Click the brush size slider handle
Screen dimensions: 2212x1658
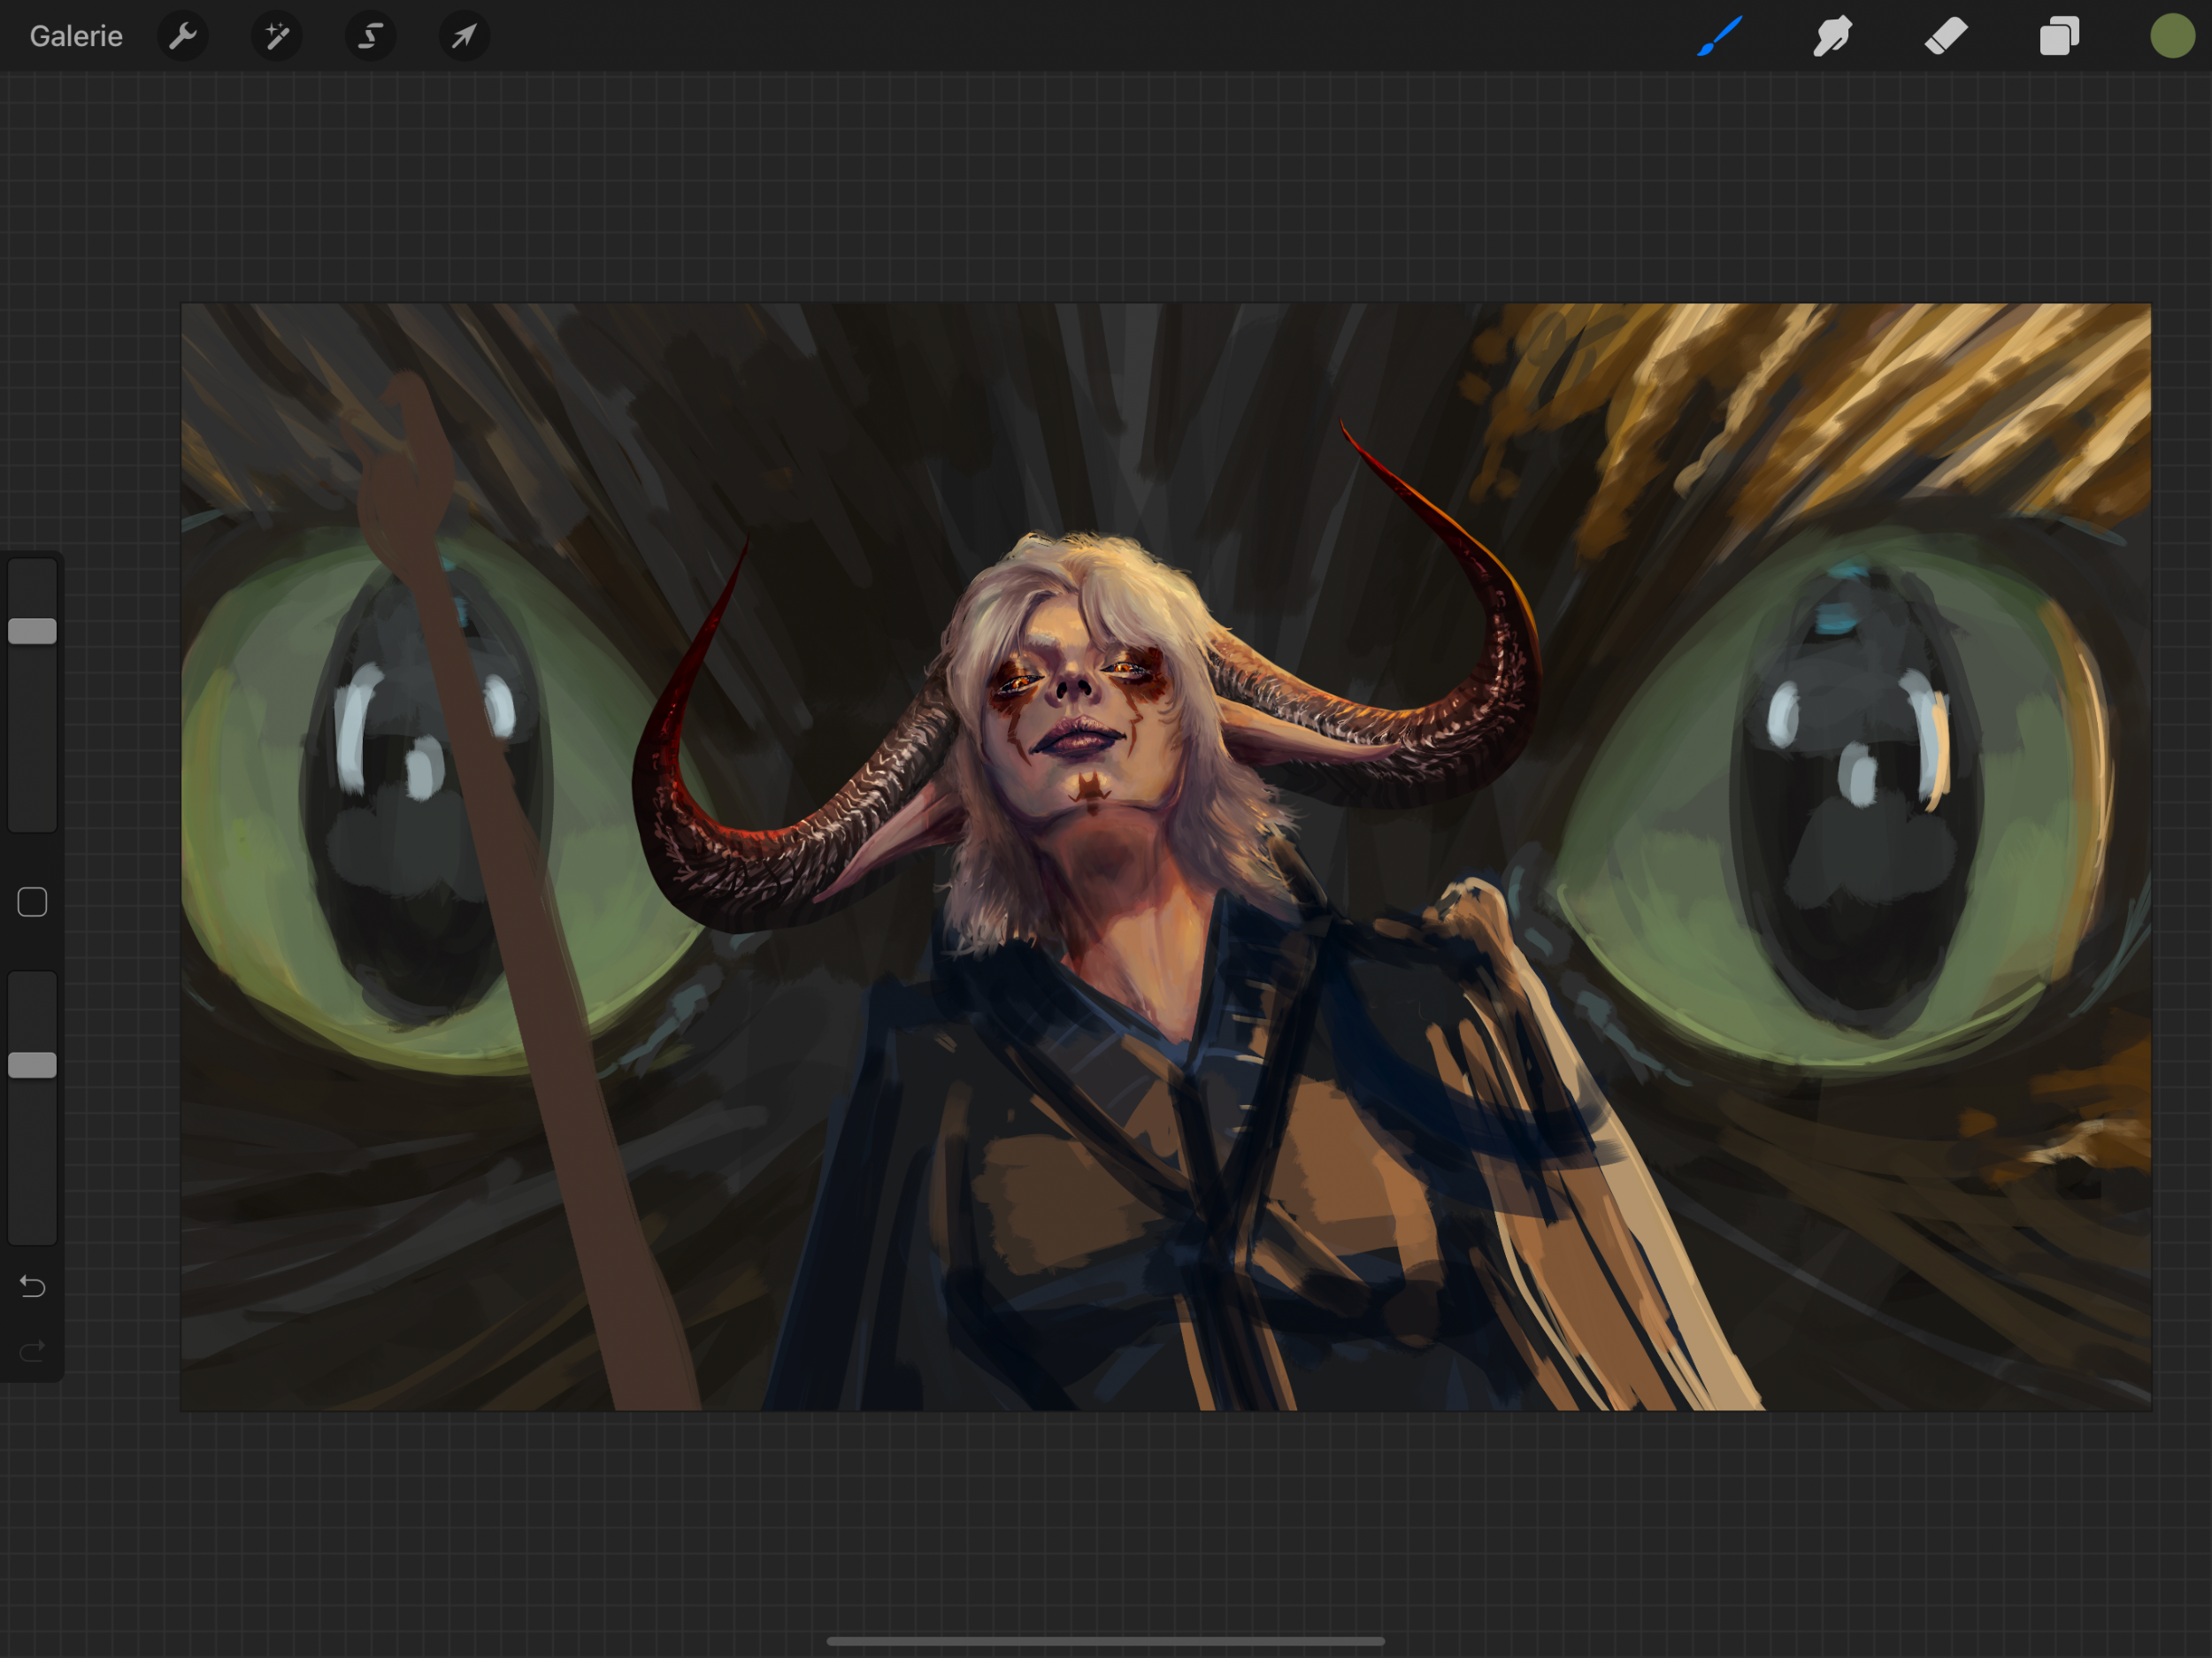point(32,631)
